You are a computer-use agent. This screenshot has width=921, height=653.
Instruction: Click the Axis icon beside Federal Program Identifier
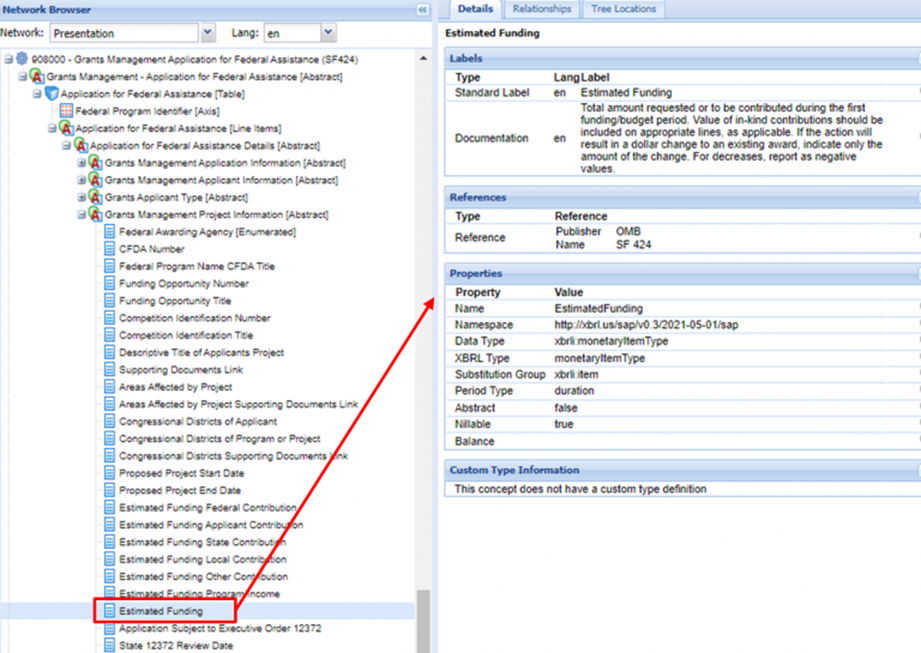[x=67, y=111]
